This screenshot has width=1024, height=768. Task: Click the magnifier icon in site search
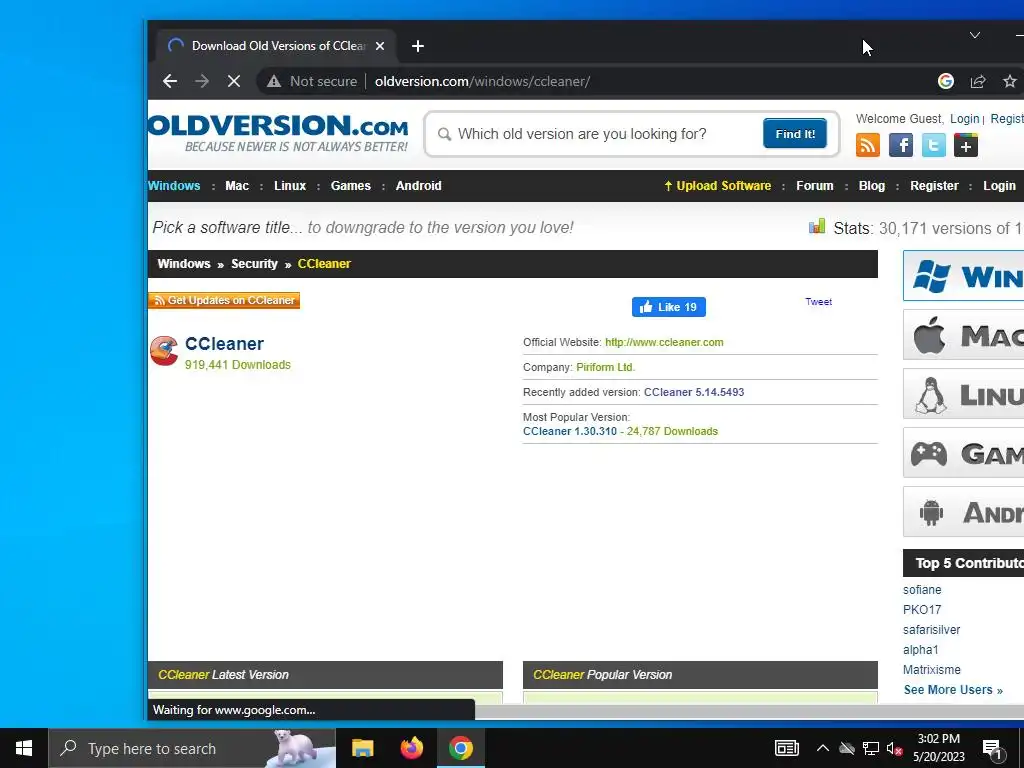coord(445,134)
